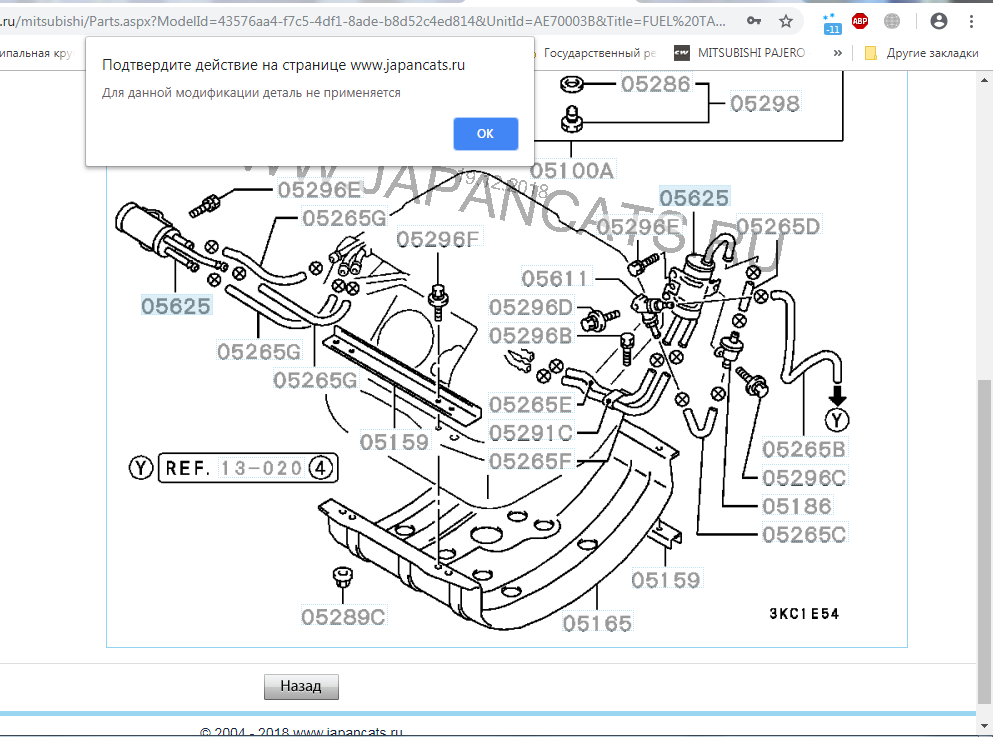Click the gray globe extension icon
The height and width of the screenshot is (737, 993).
pos(892,21)
